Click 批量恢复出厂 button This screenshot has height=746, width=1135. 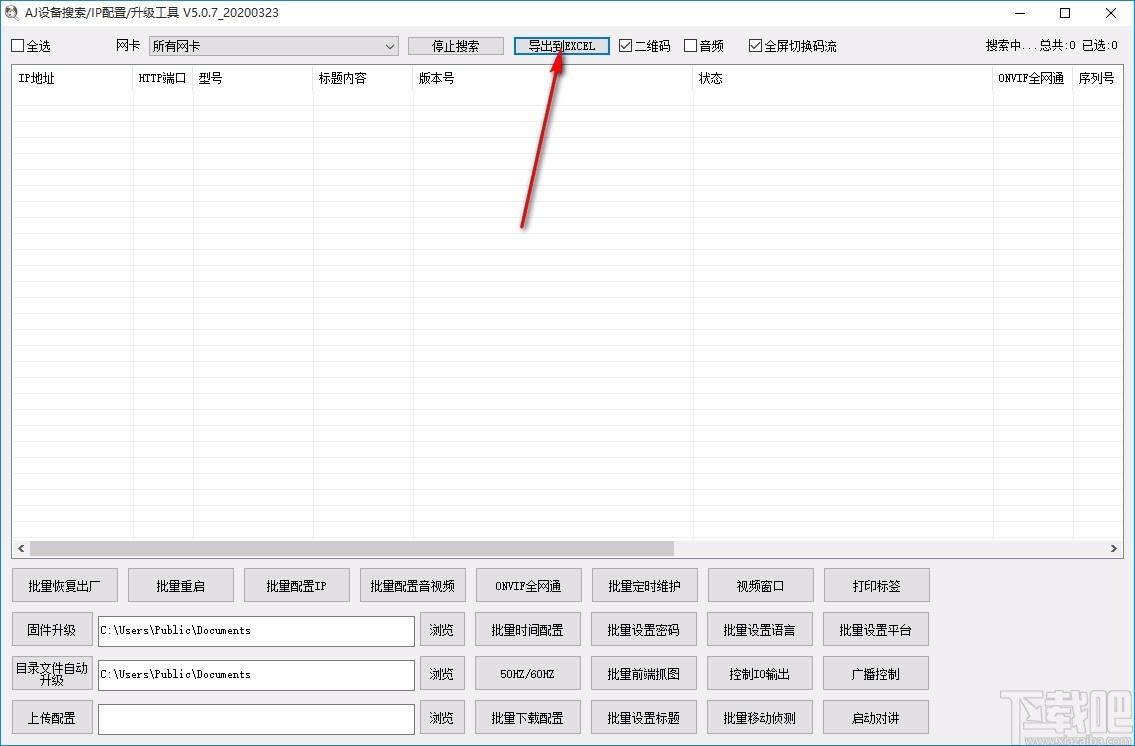click(x=64, y=585)
